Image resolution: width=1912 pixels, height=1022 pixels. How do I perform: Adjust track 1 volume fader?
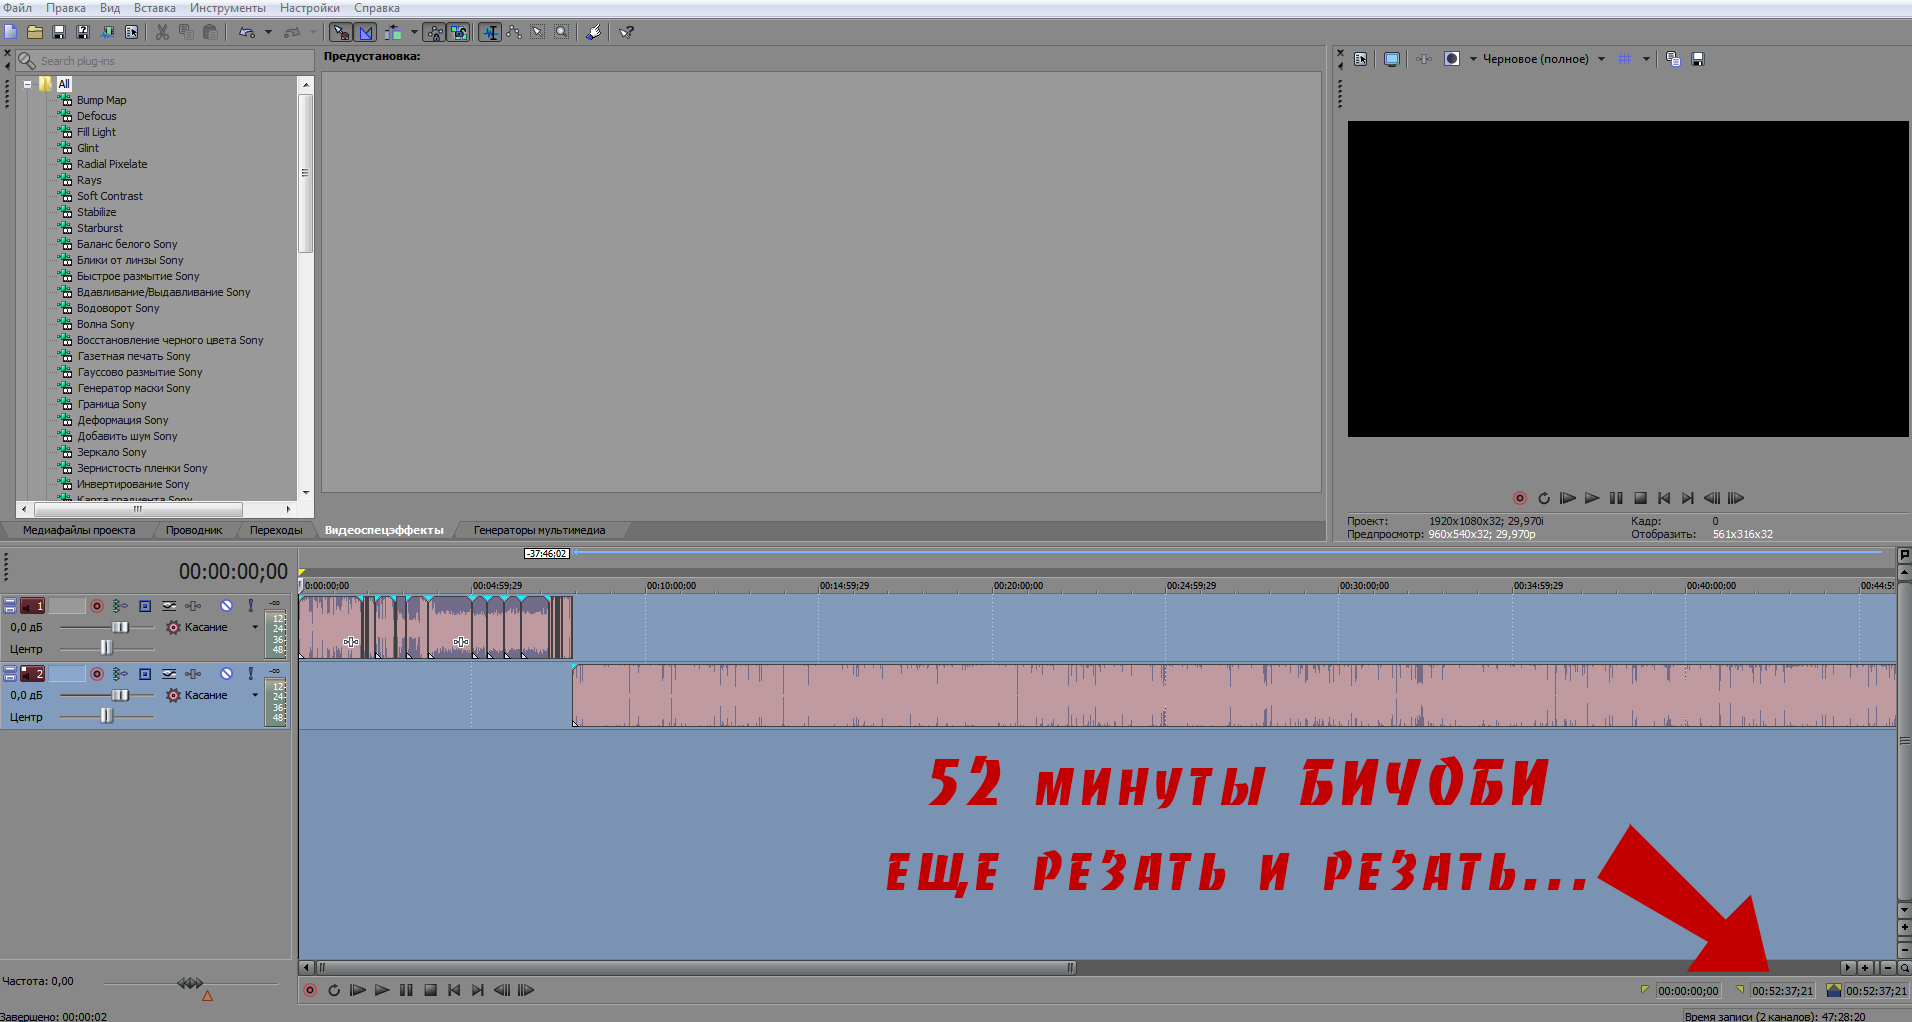tap(120, 627)
